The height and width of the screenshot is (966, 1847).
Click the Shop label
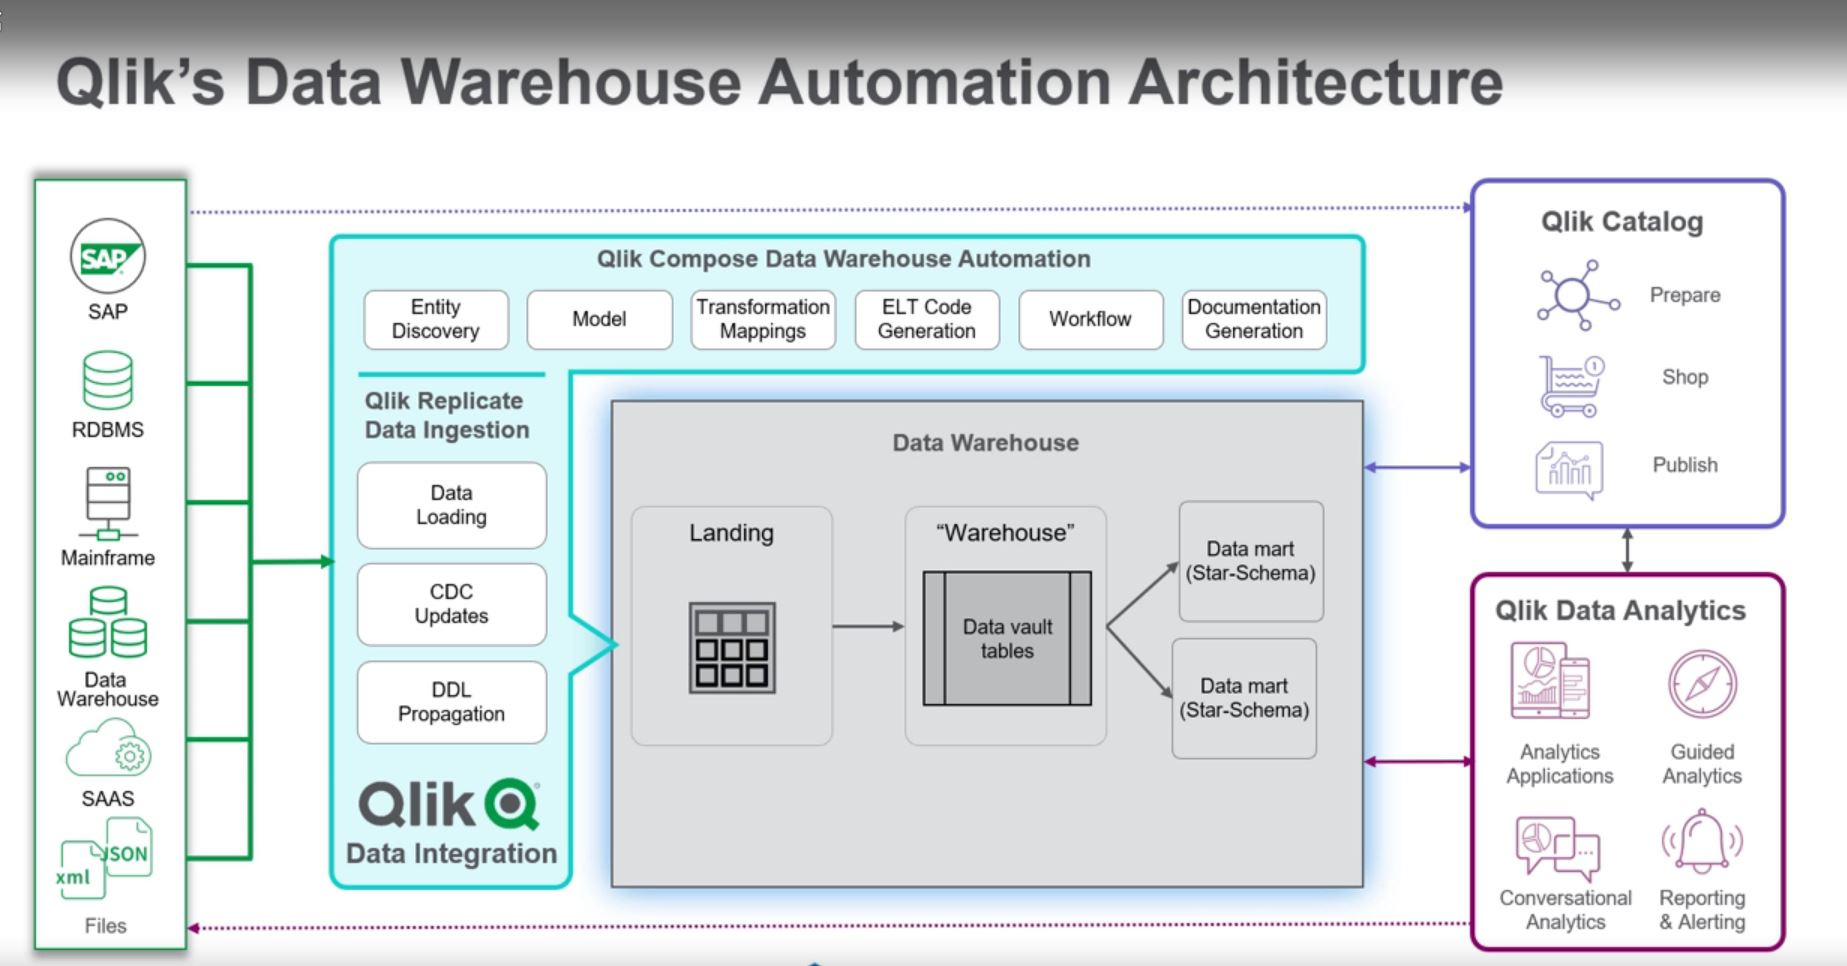pyautogui.click(x=1685, y=377)
